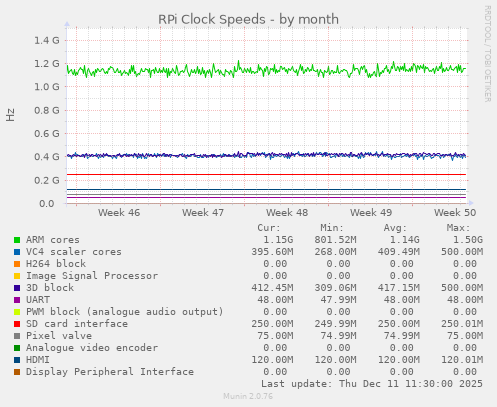Click the 'Pixel valve' legend label
The height and width of the screenshot is (407, 497).
click(x=59, y=336)
